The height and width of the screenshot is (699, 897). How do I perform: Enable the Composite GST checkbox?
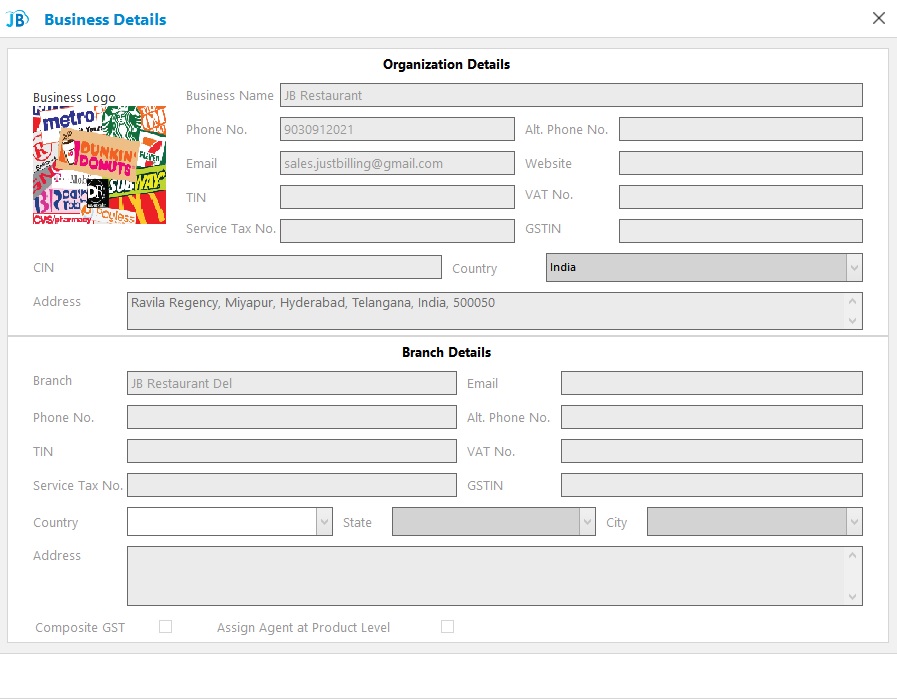pos(165,627)
